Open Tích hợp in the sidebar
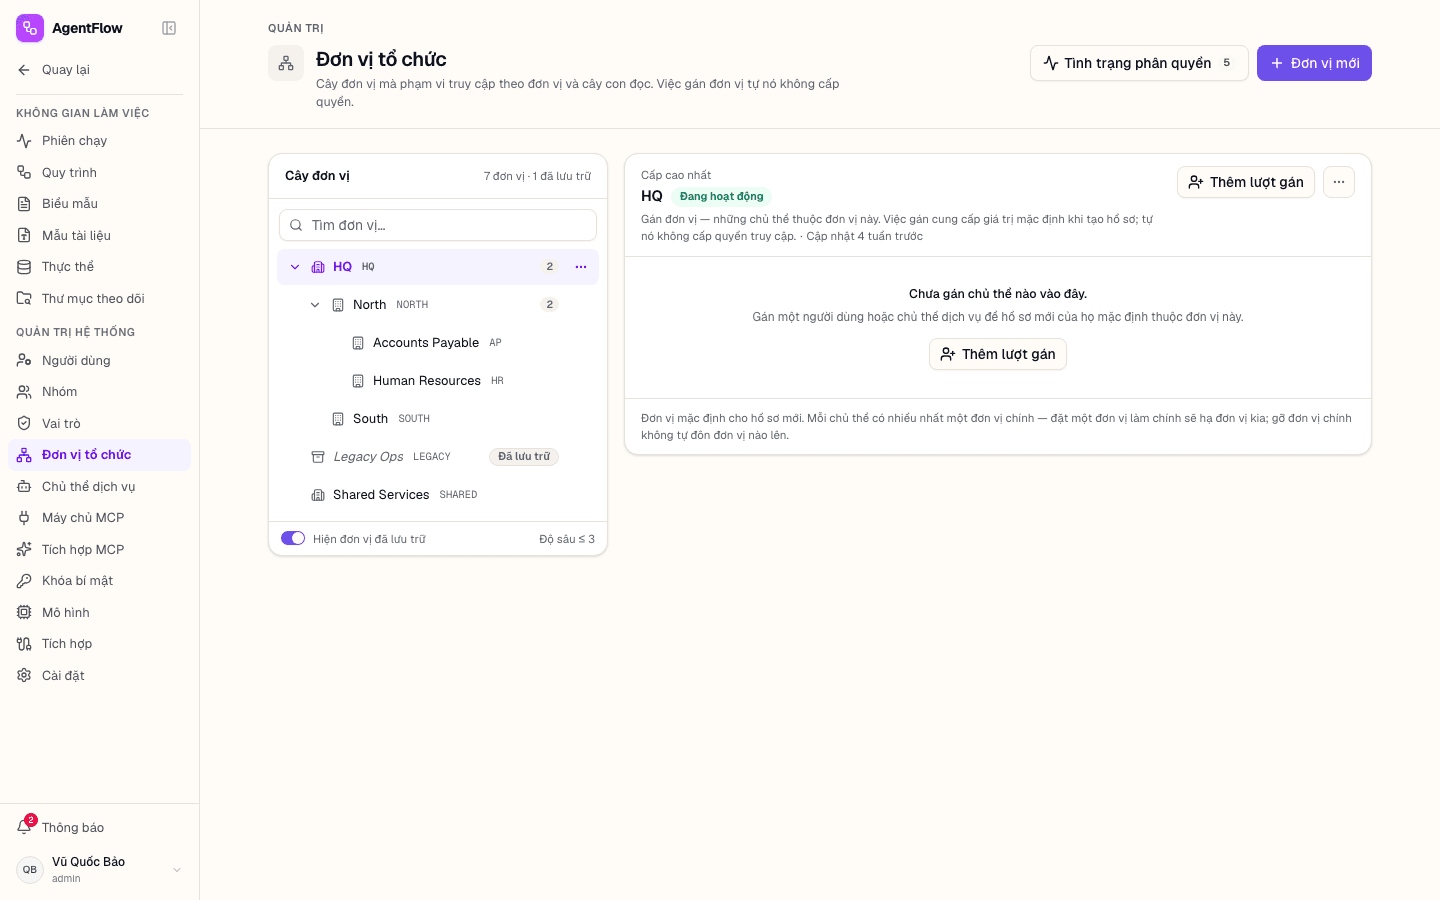 (x=99, y=644)
